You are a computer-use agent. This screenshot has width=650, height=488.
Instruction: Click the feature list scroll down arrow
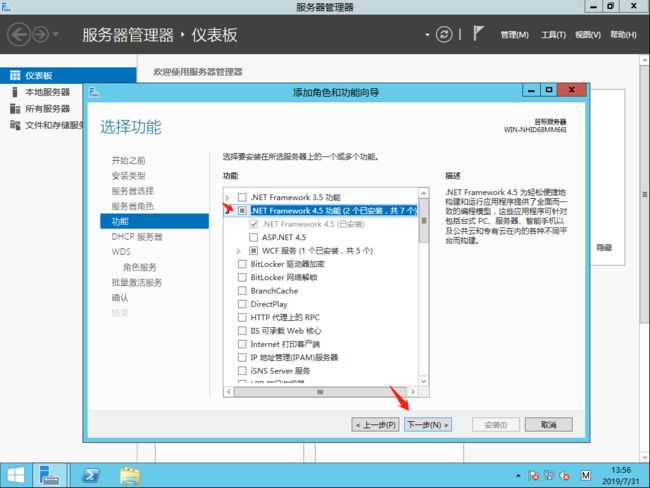pos(424,381)
